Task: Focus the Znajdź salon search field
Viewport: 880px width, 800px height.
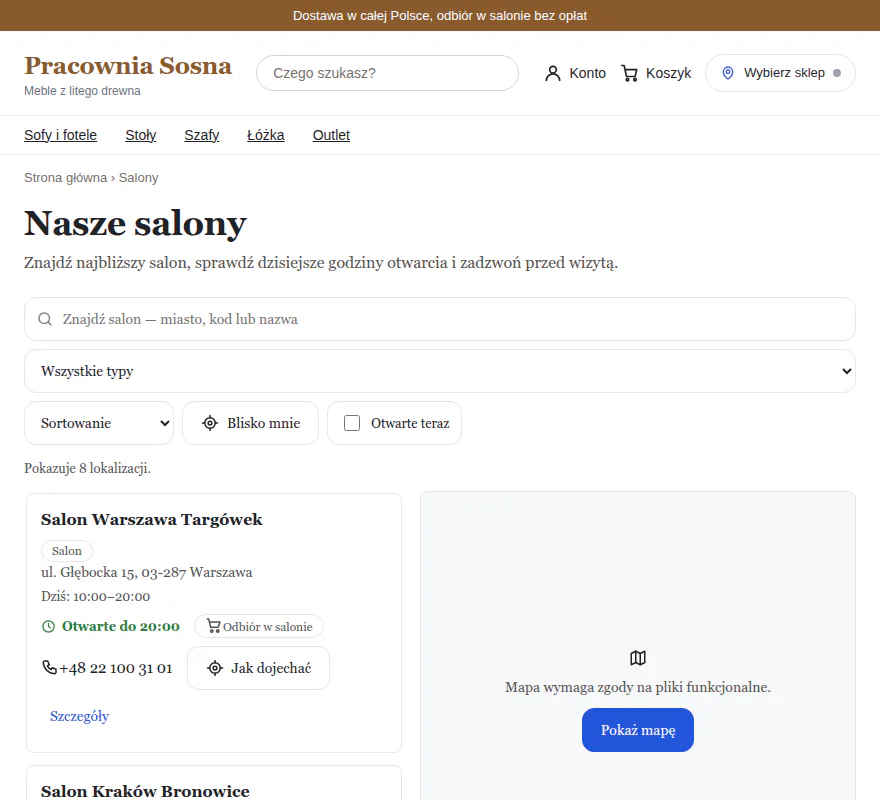Action: tap(440, 319)
